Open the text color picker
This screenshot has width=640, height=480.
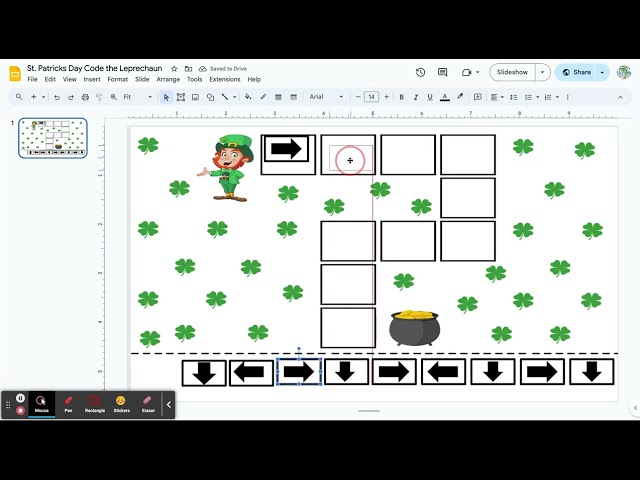[x=445, y=97]
